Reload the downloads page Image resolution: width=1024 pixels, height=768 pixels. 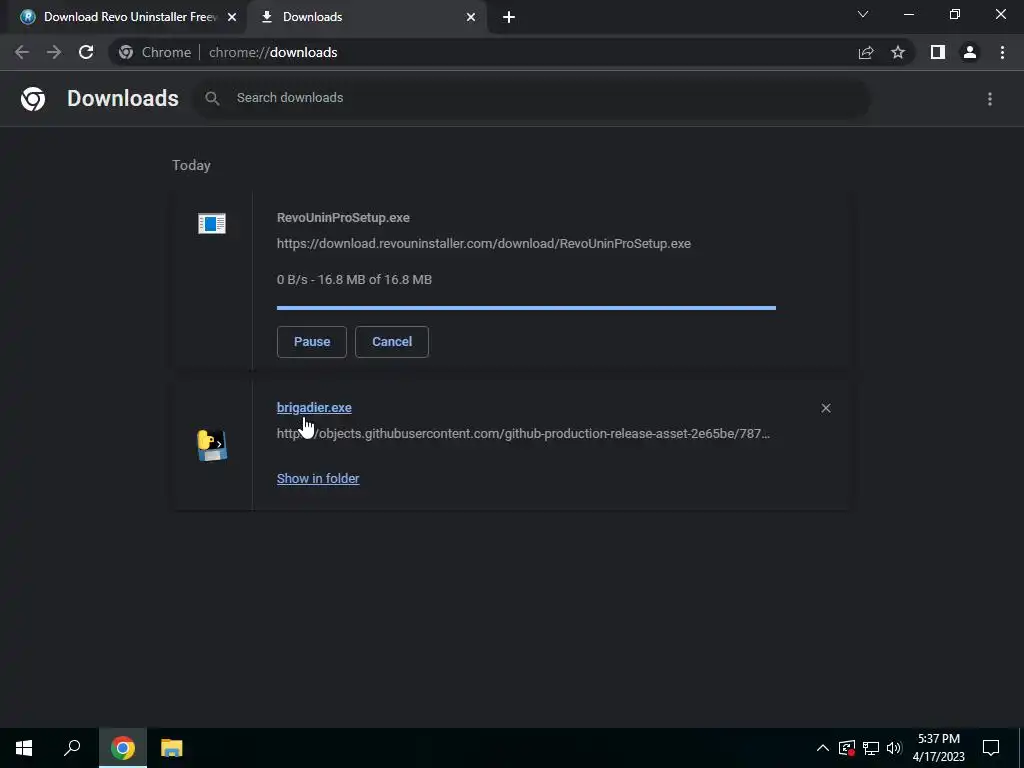[86, 52]
